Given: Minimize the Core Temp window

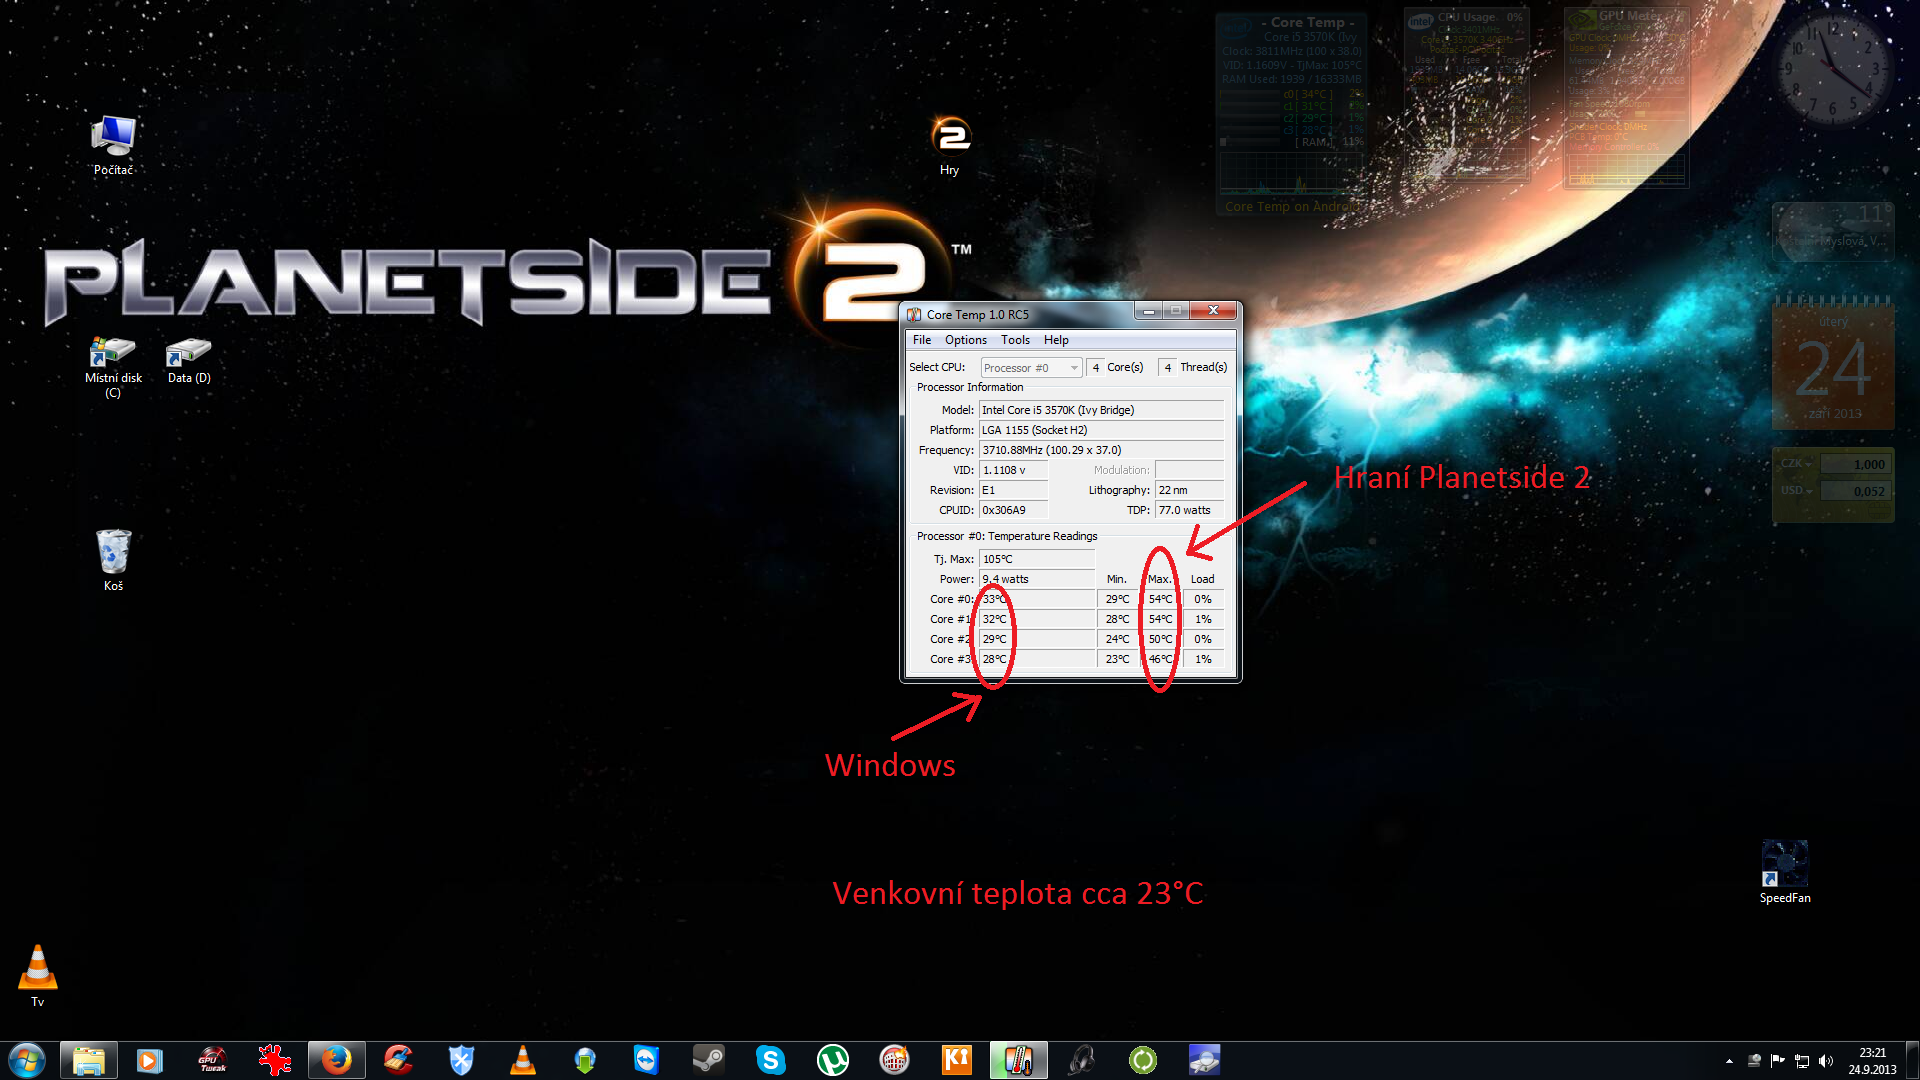Looking at the screenshot, I should click(1148, 311).
